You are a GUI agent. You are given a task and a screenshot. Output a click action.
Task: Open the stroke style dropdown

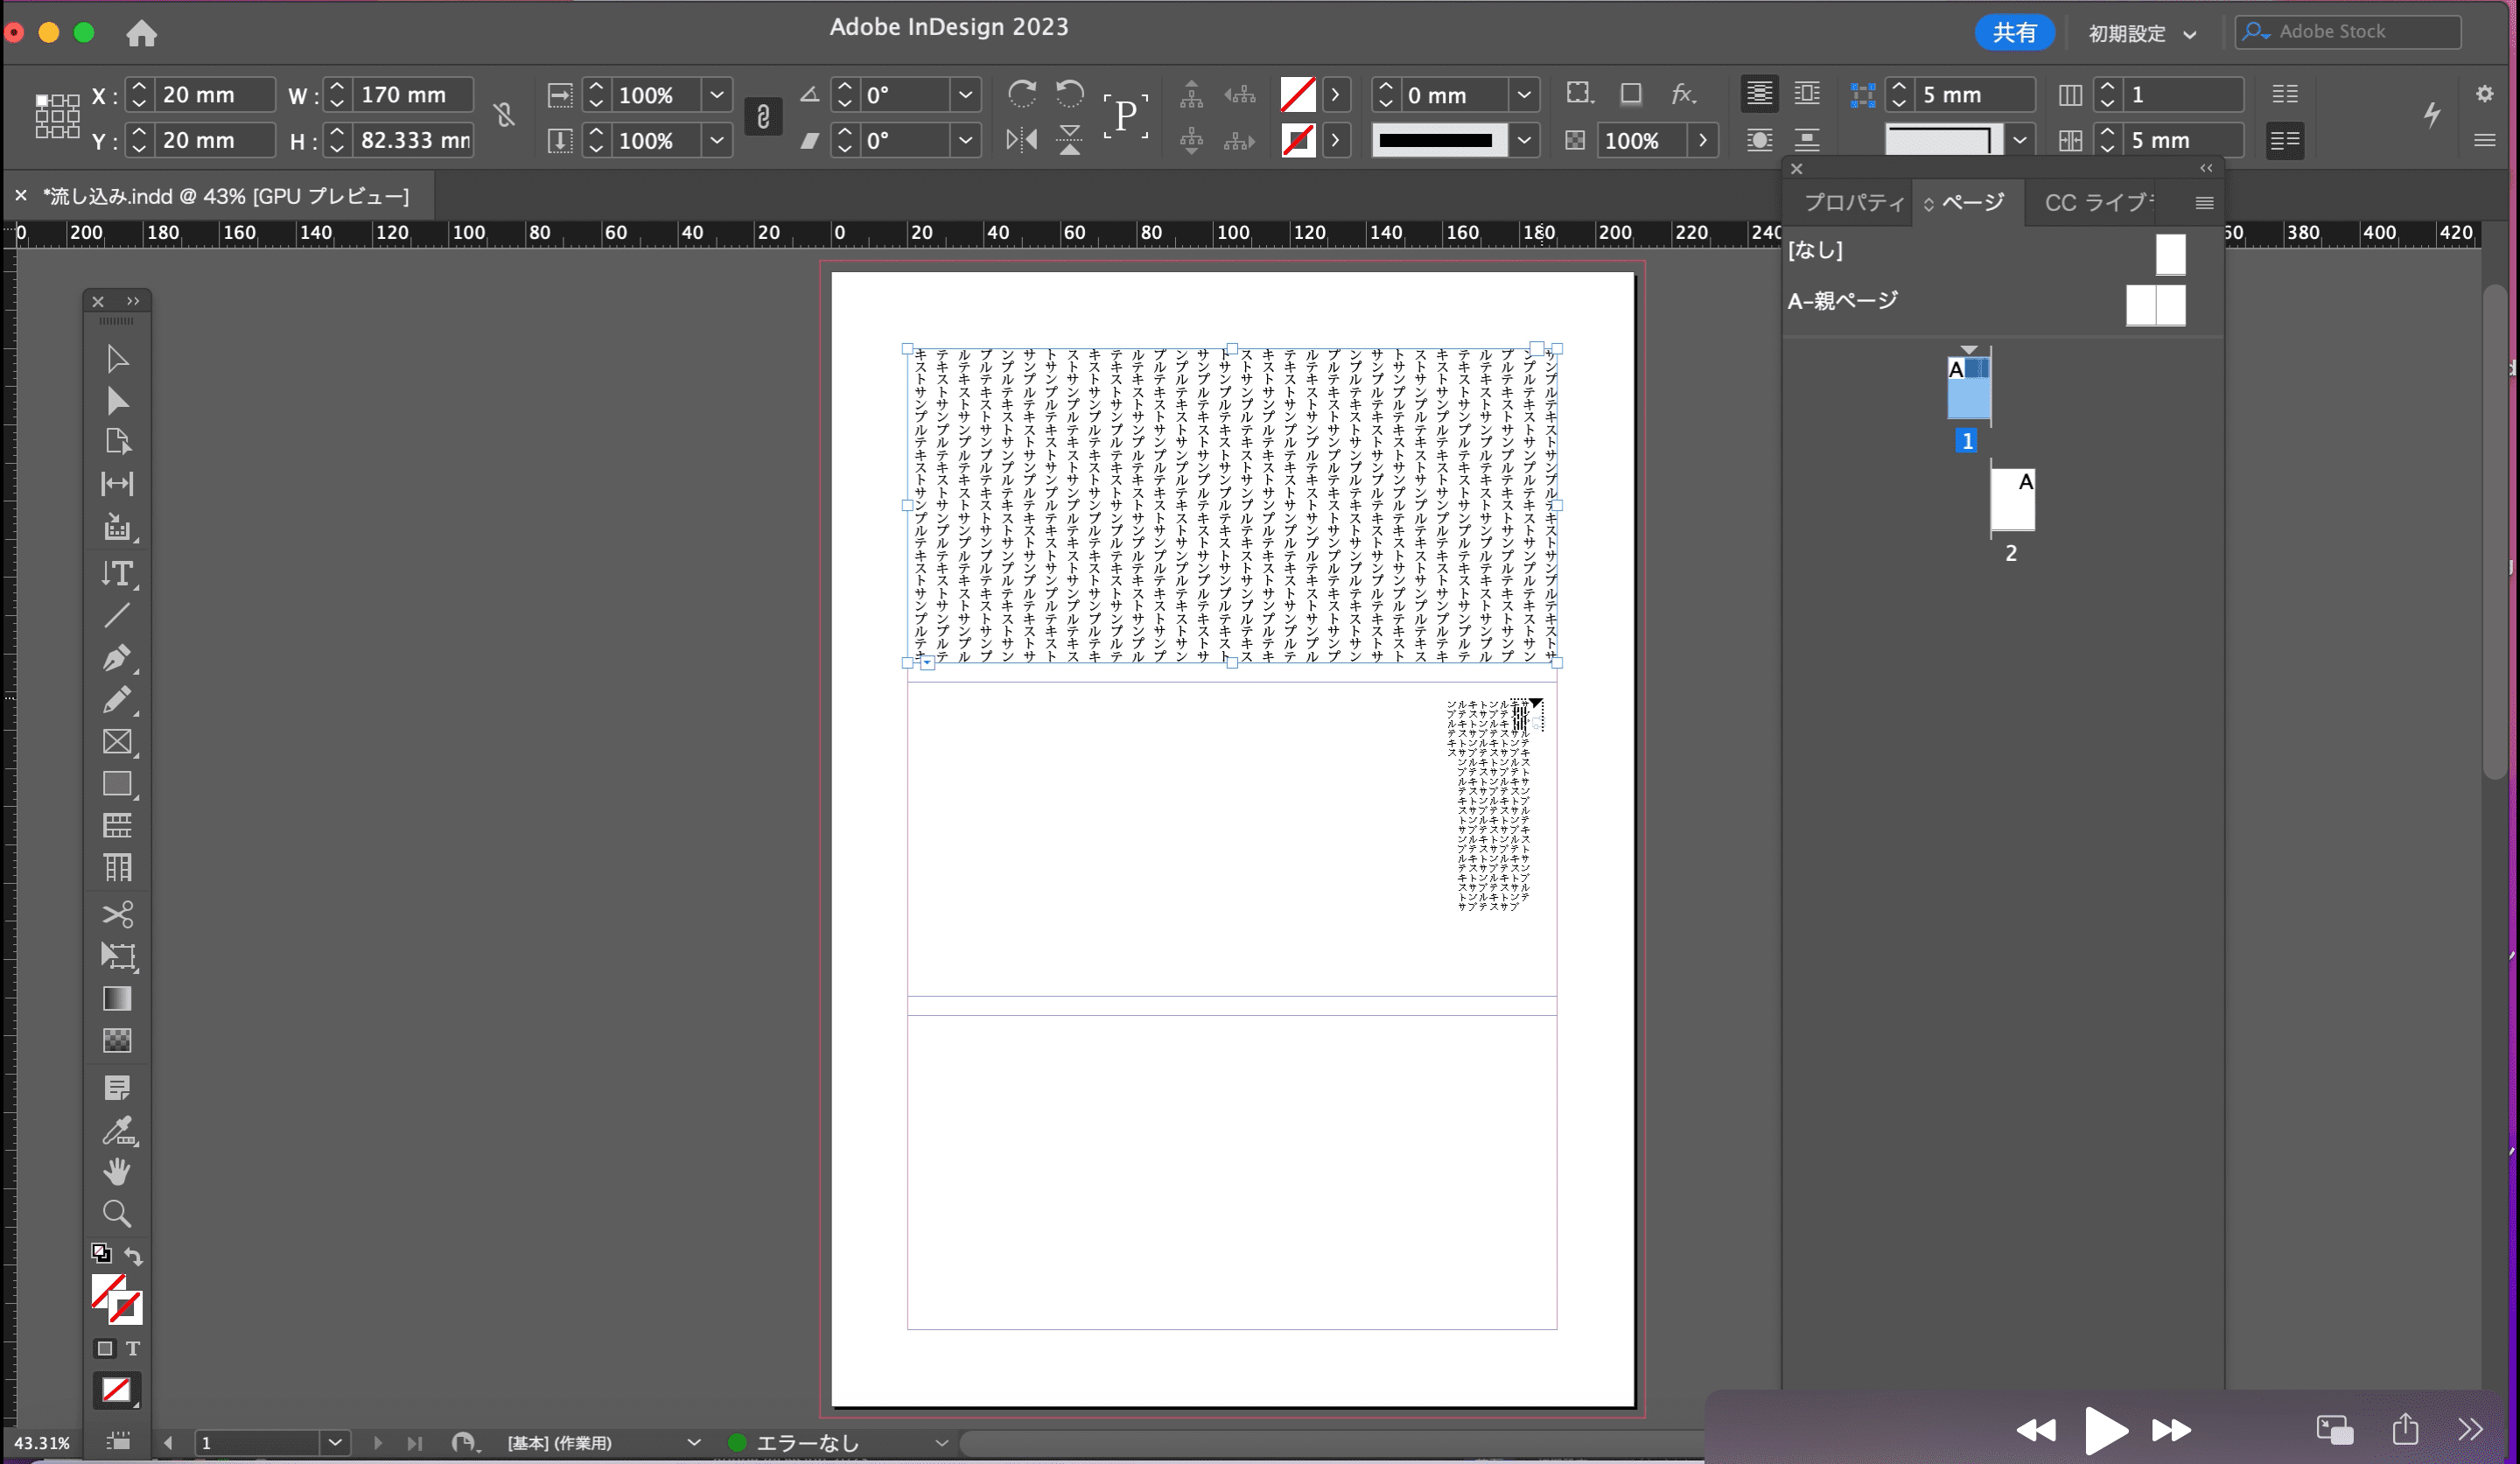coord(1523,140)
